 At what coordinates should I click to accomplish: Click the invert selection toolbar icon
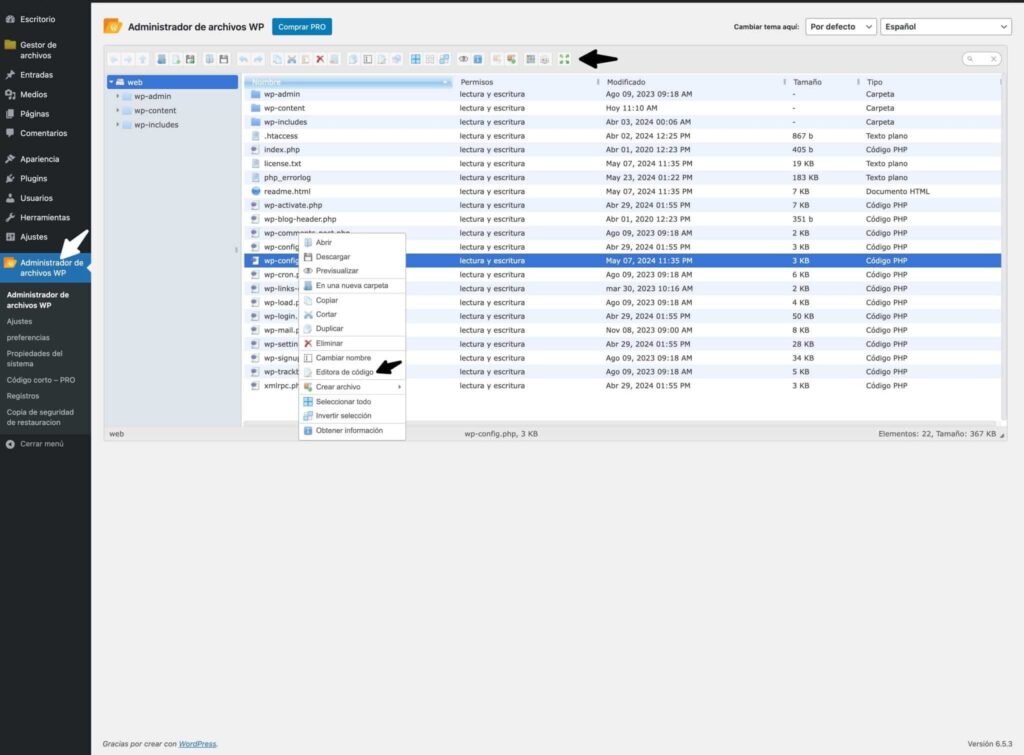click(x=444, y=59)
